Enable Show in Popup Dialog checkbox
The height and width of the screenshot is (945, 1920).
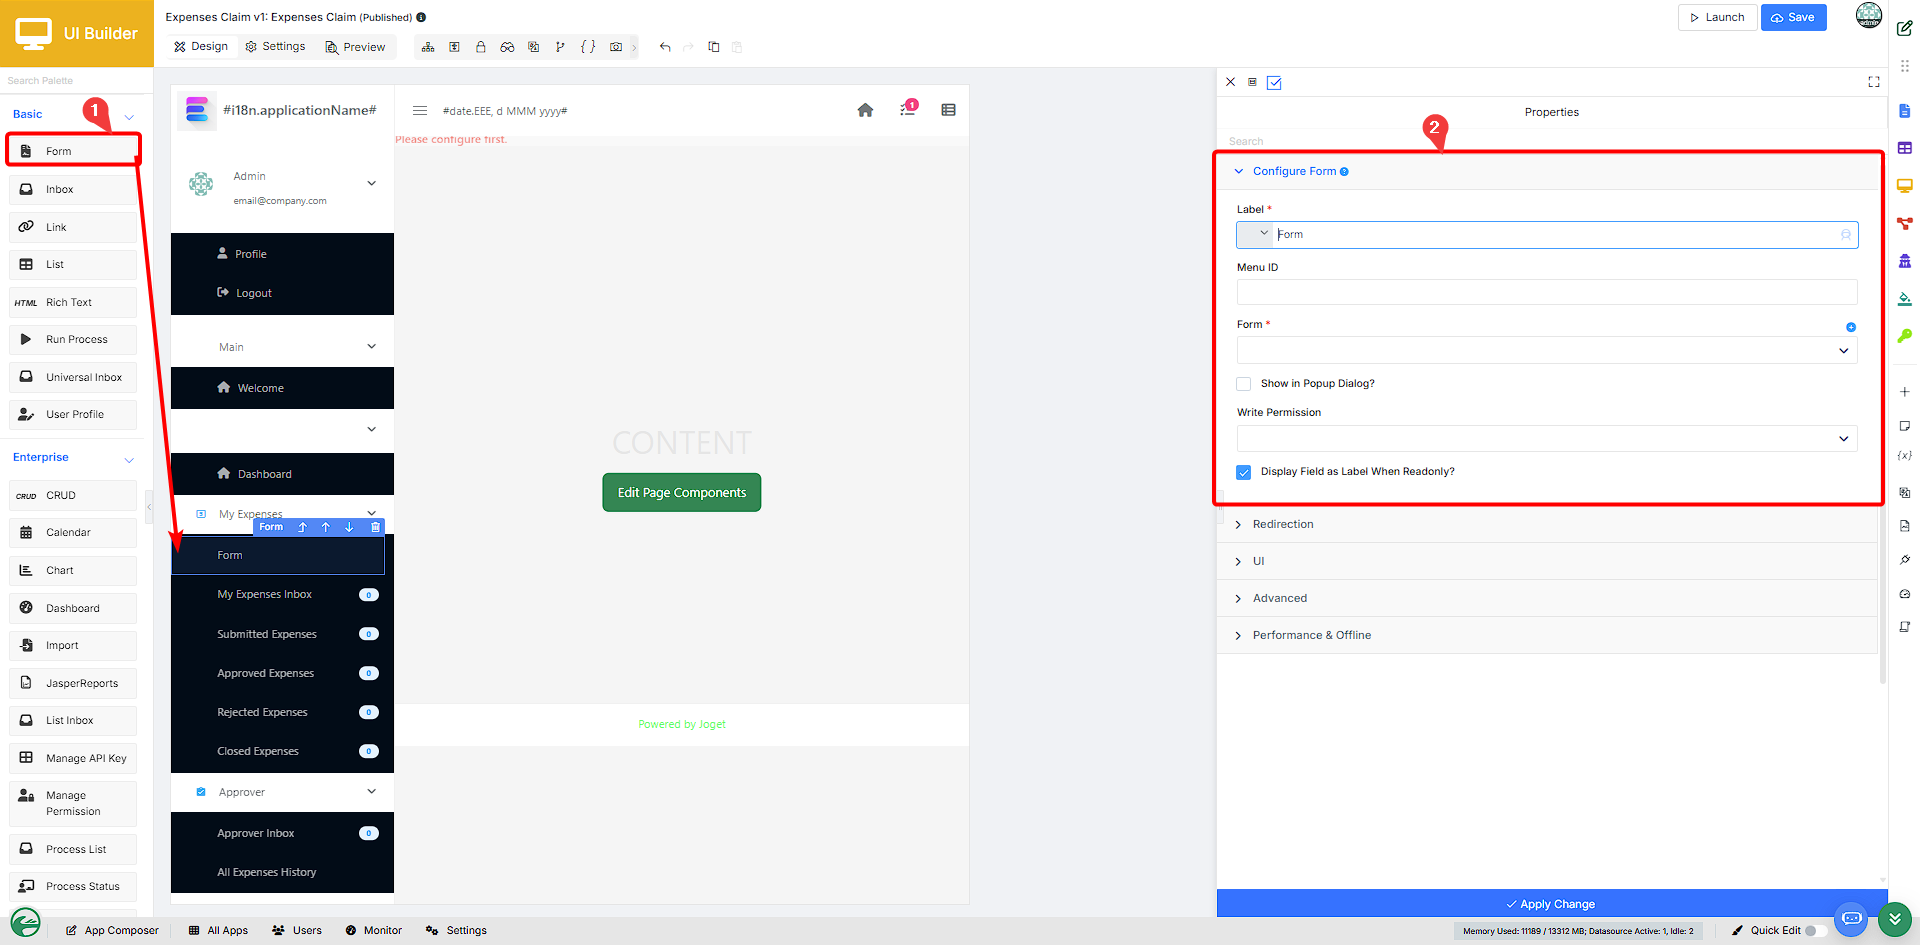tap(1243, 384)
